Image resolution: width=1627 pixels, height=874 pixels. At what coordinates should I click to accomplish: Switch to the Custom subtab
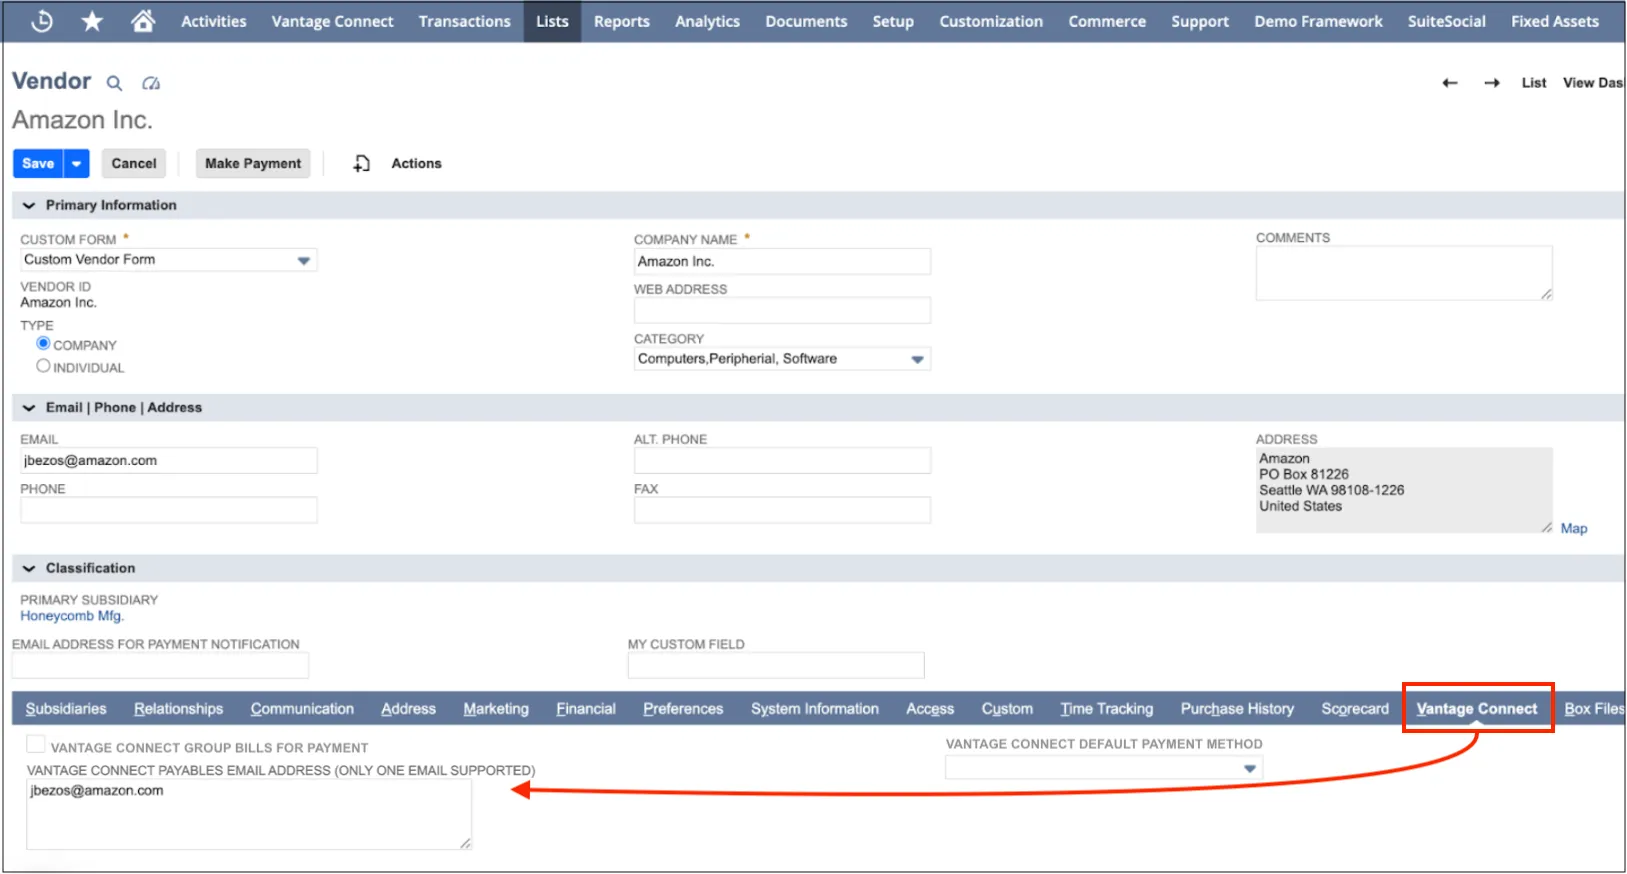coord(1007,708)
